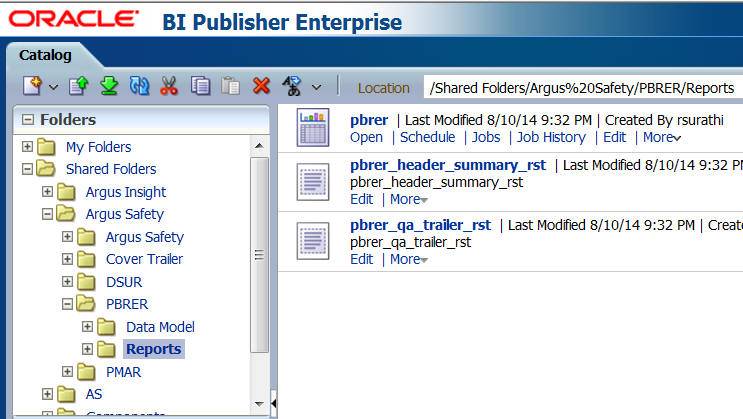Expand the DSUR folder node
The image size is (743, 419).
67,282
